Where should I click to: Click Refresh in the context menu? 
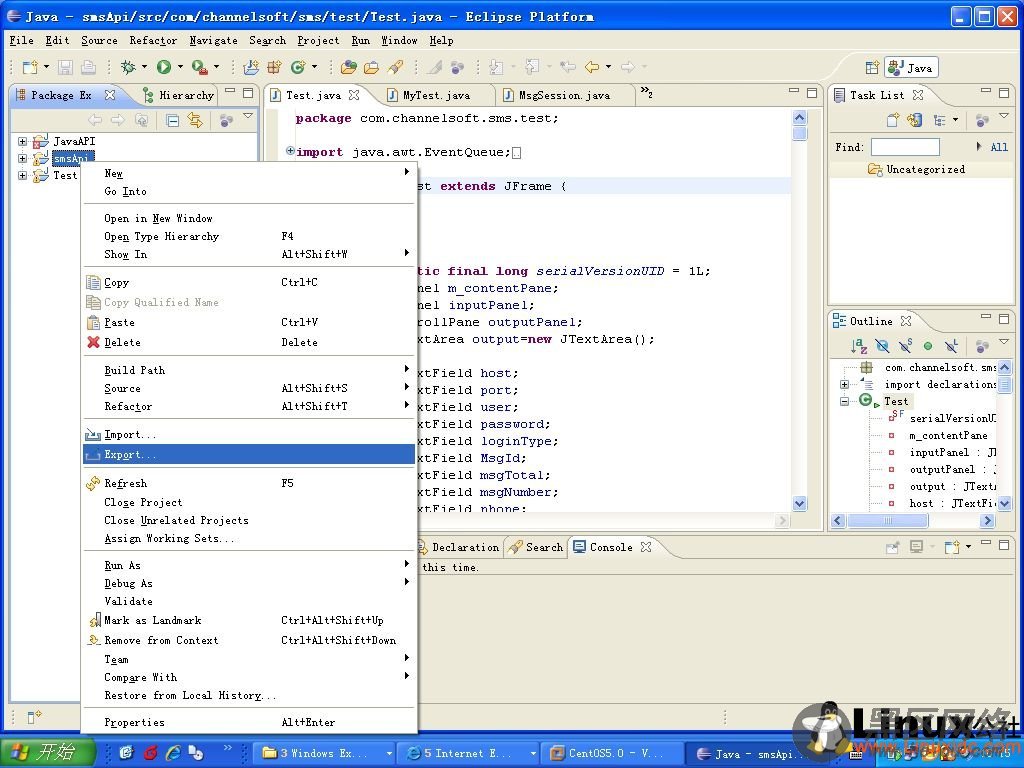tap(249, 483)
